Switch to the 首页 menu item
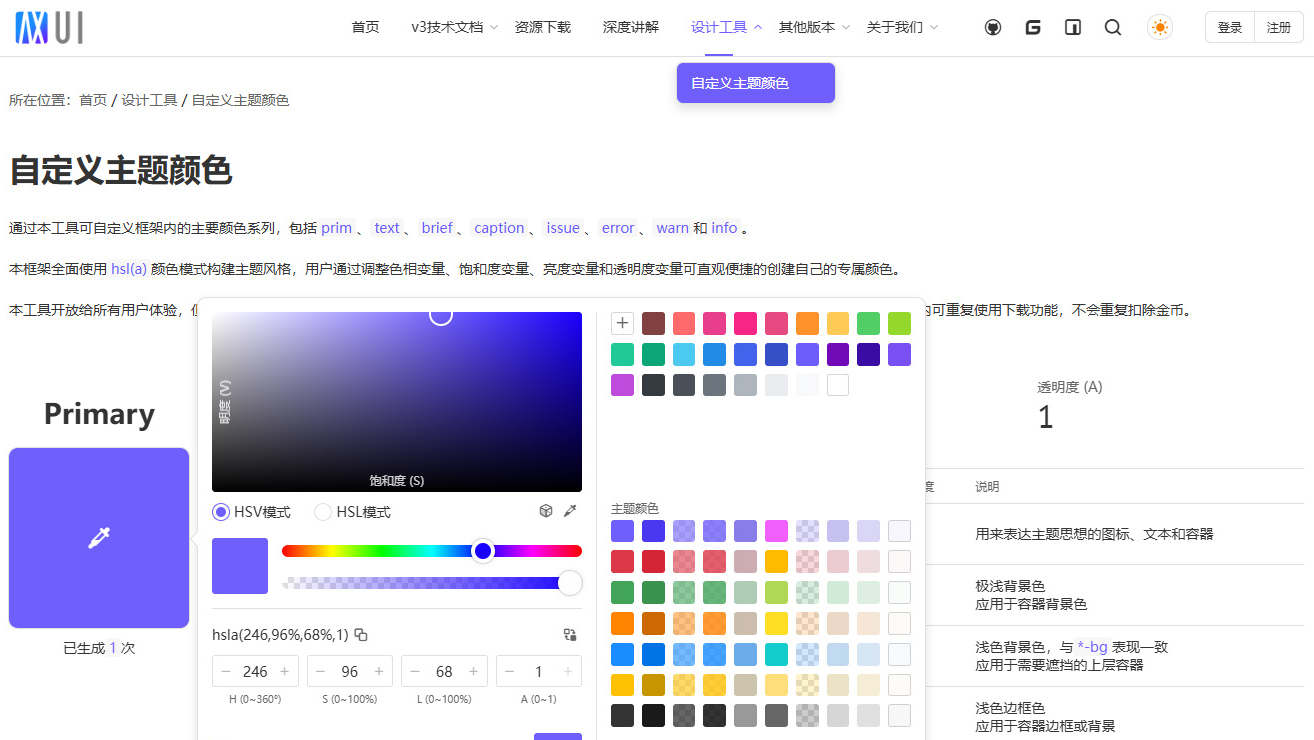Viewport: 1314px width, 740px height. [365, 27]
